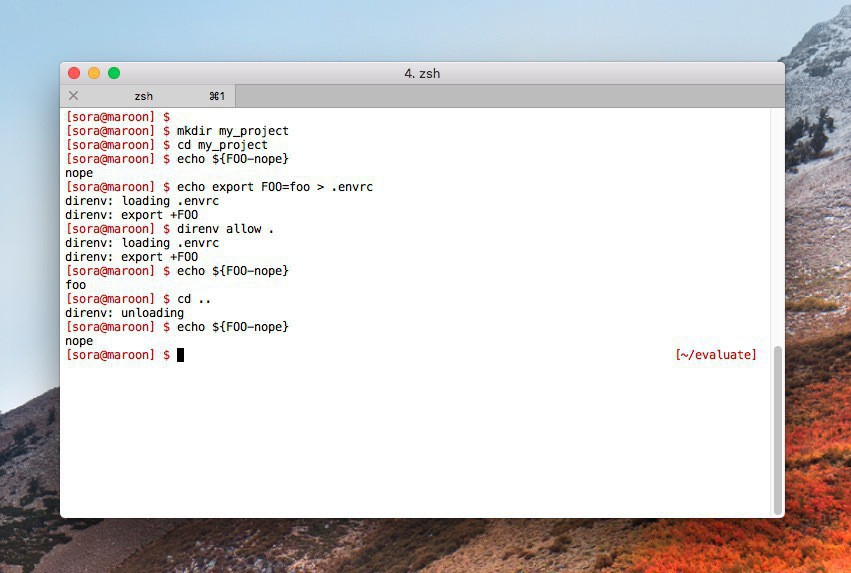The height and width of the screenshot is (573, 851).
Task: Click the '4. zsh' window title
Action: (x=422, y=73)
